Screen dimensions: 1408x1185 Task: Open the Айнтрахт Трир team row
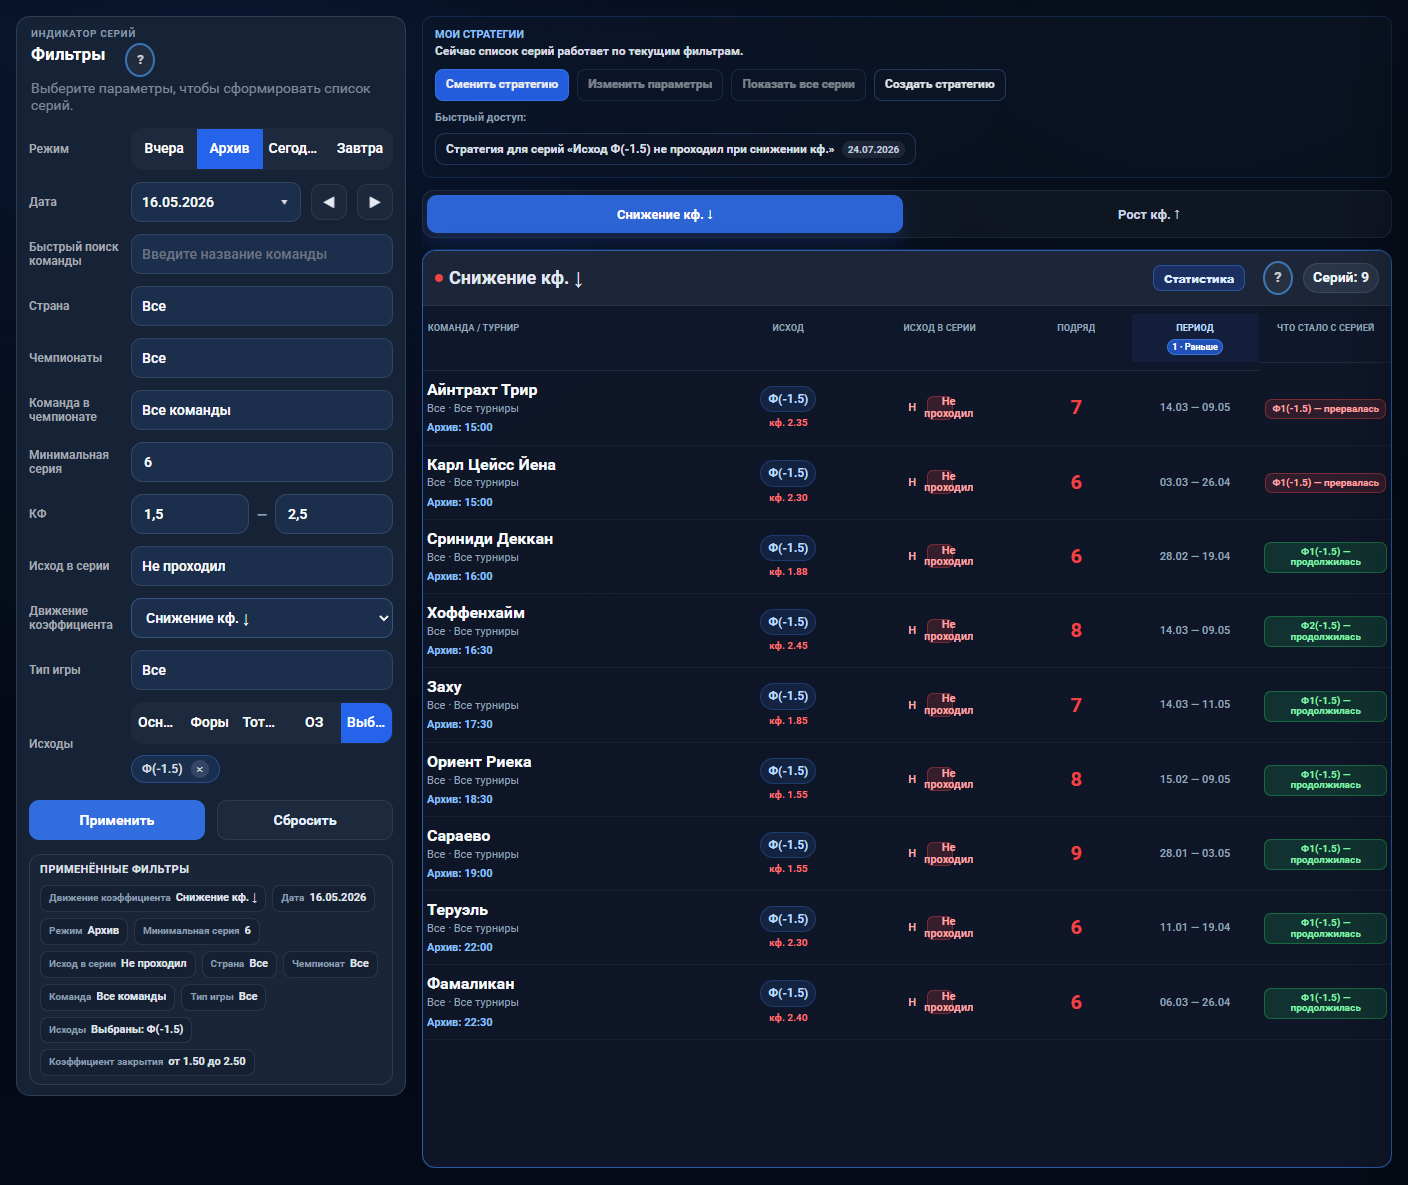(906, 408)
